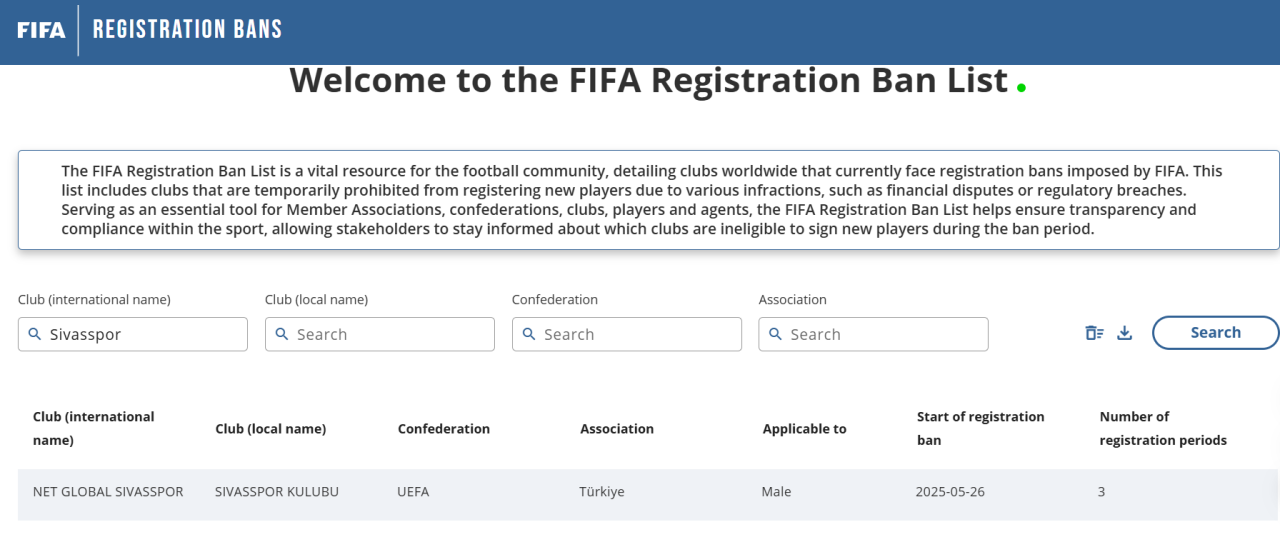Click the Search button
Image resolution: width=1280 pixels, height=537 pixels.
(1215, 333)
